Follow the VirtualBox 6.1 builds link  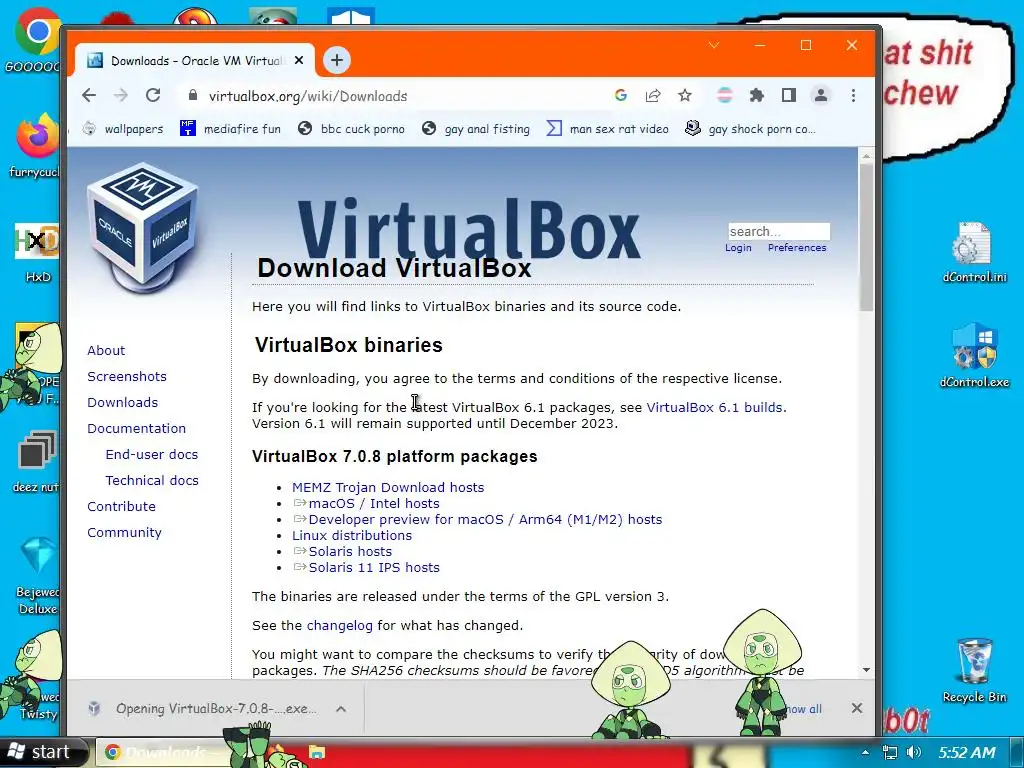pyautogui.click(x=714, y=408)
